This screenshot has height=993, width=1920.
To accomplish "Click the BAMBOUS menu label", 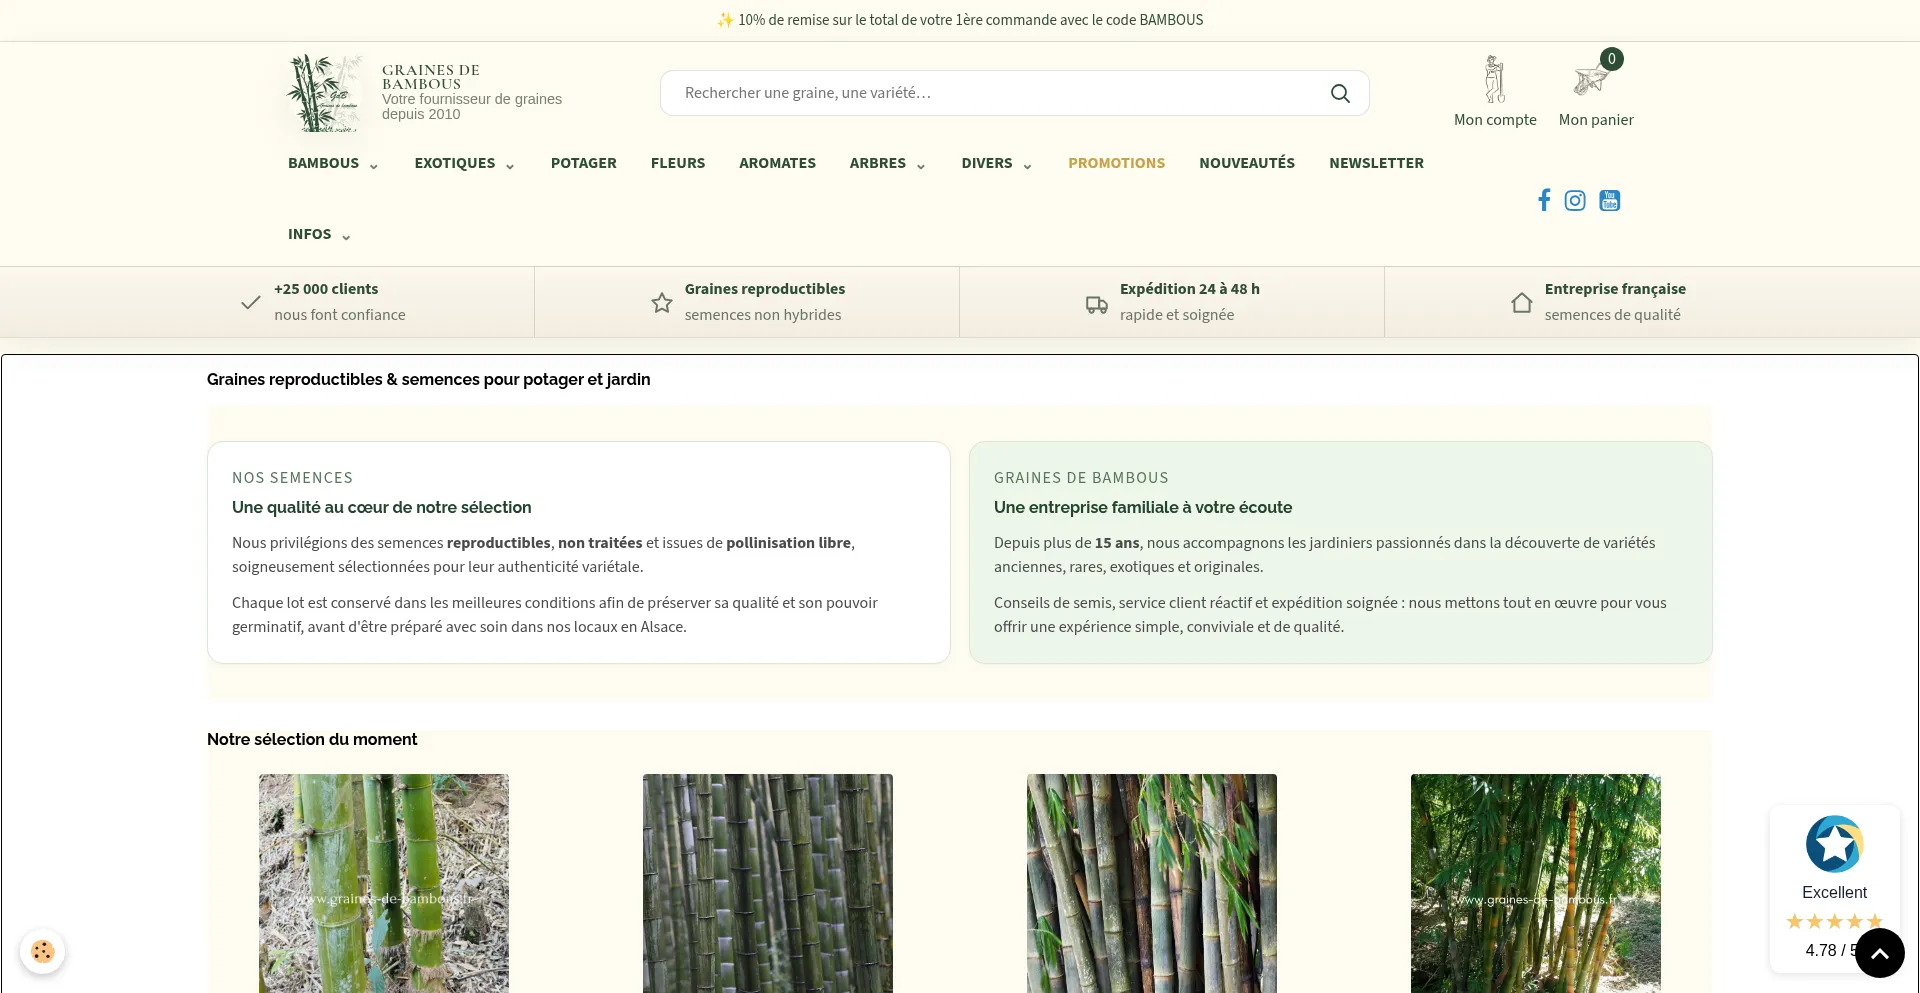I will coord(323,163).
